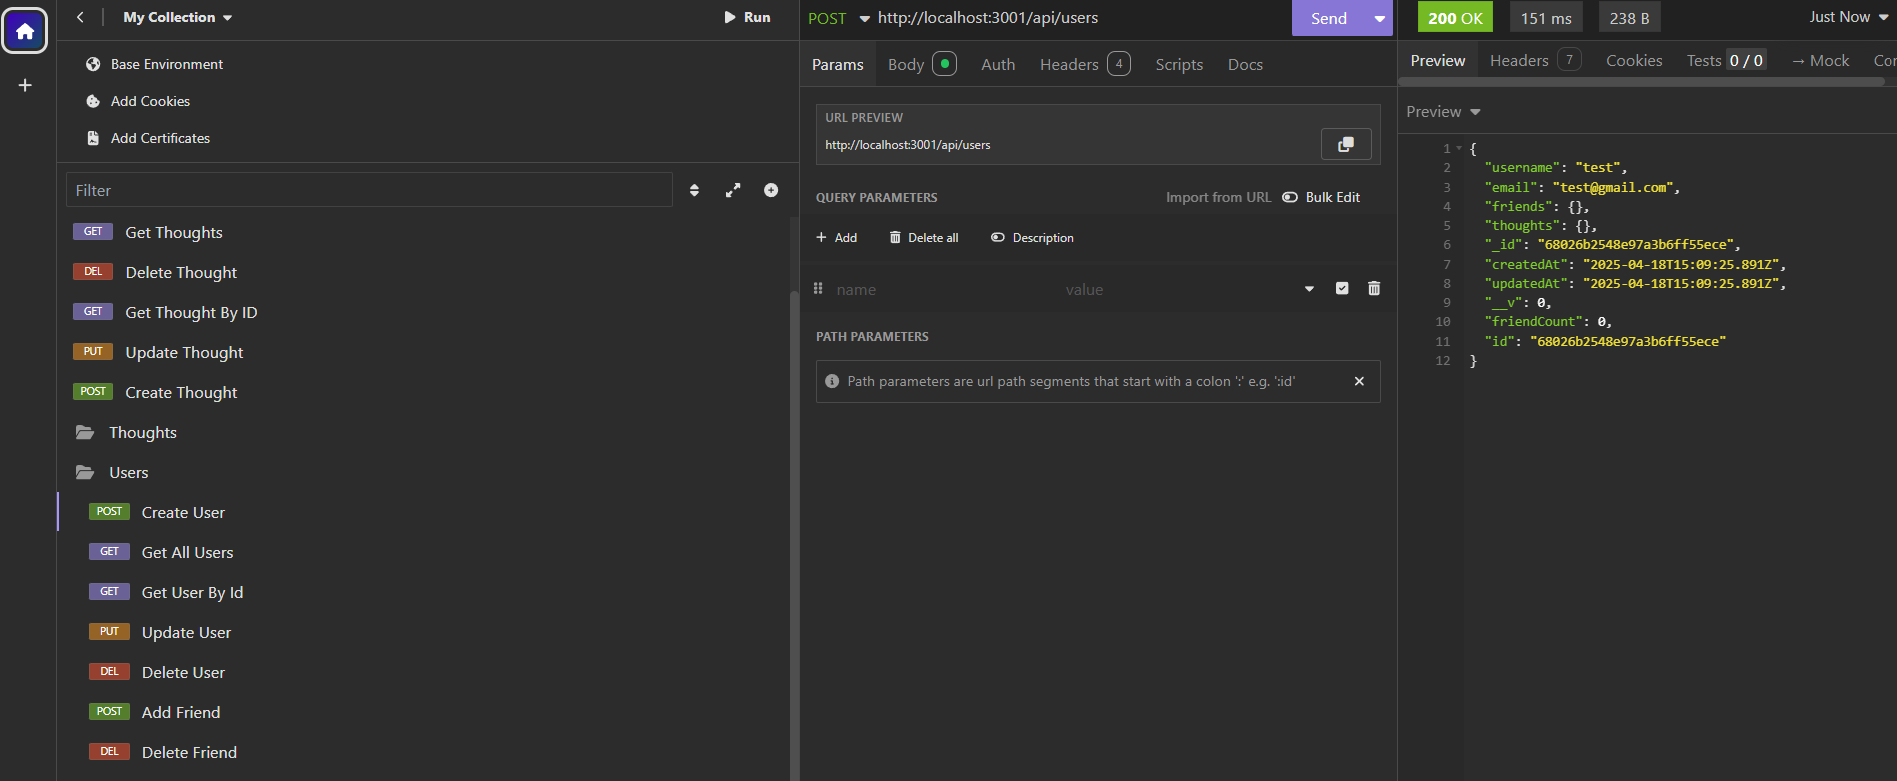Click the Delete all parameters button
The width and height of the screenshot is (1897, 781).
pos(924,238)
